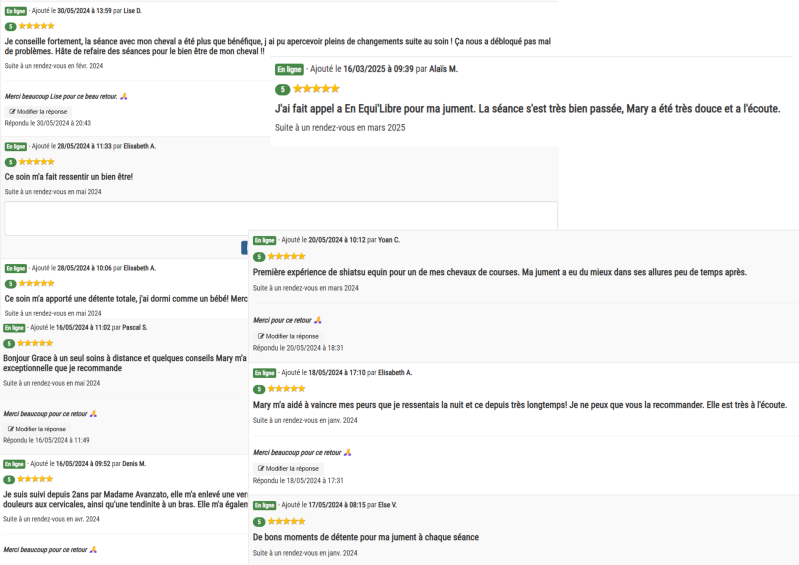Click the star rating on Yoan C.'s review

pos(286,256)
